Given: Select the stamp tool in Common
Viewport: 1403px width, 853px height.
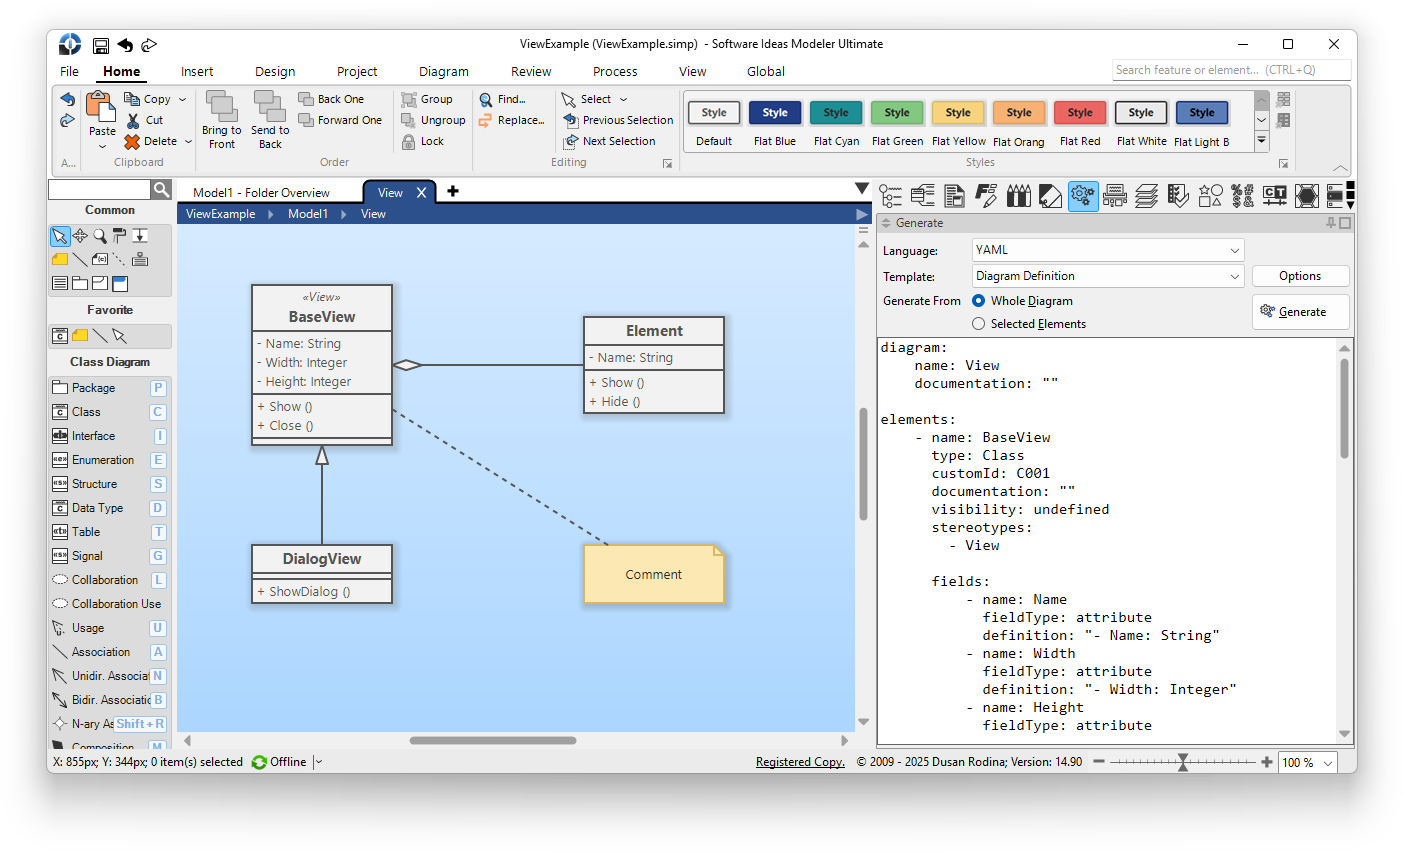Looking at the screenshot, I should 140,259.
